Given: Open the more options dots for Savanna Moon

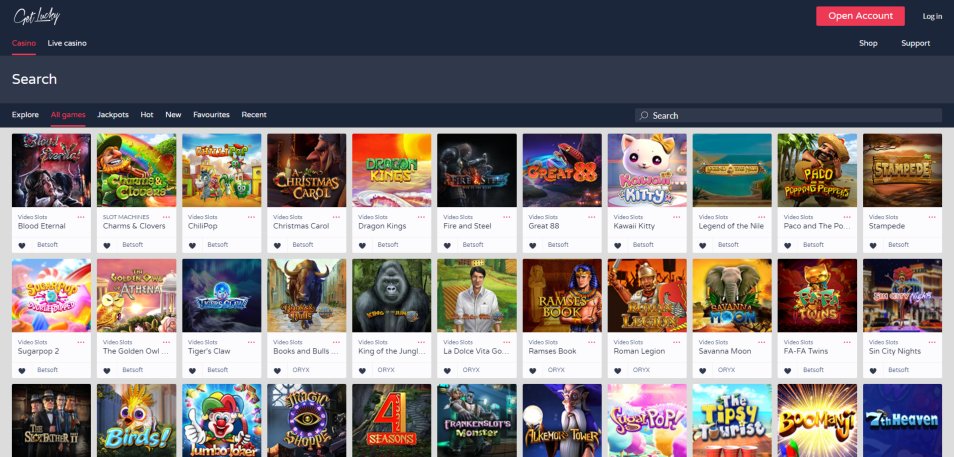Looking at the screenshot, I should [762, 343].
